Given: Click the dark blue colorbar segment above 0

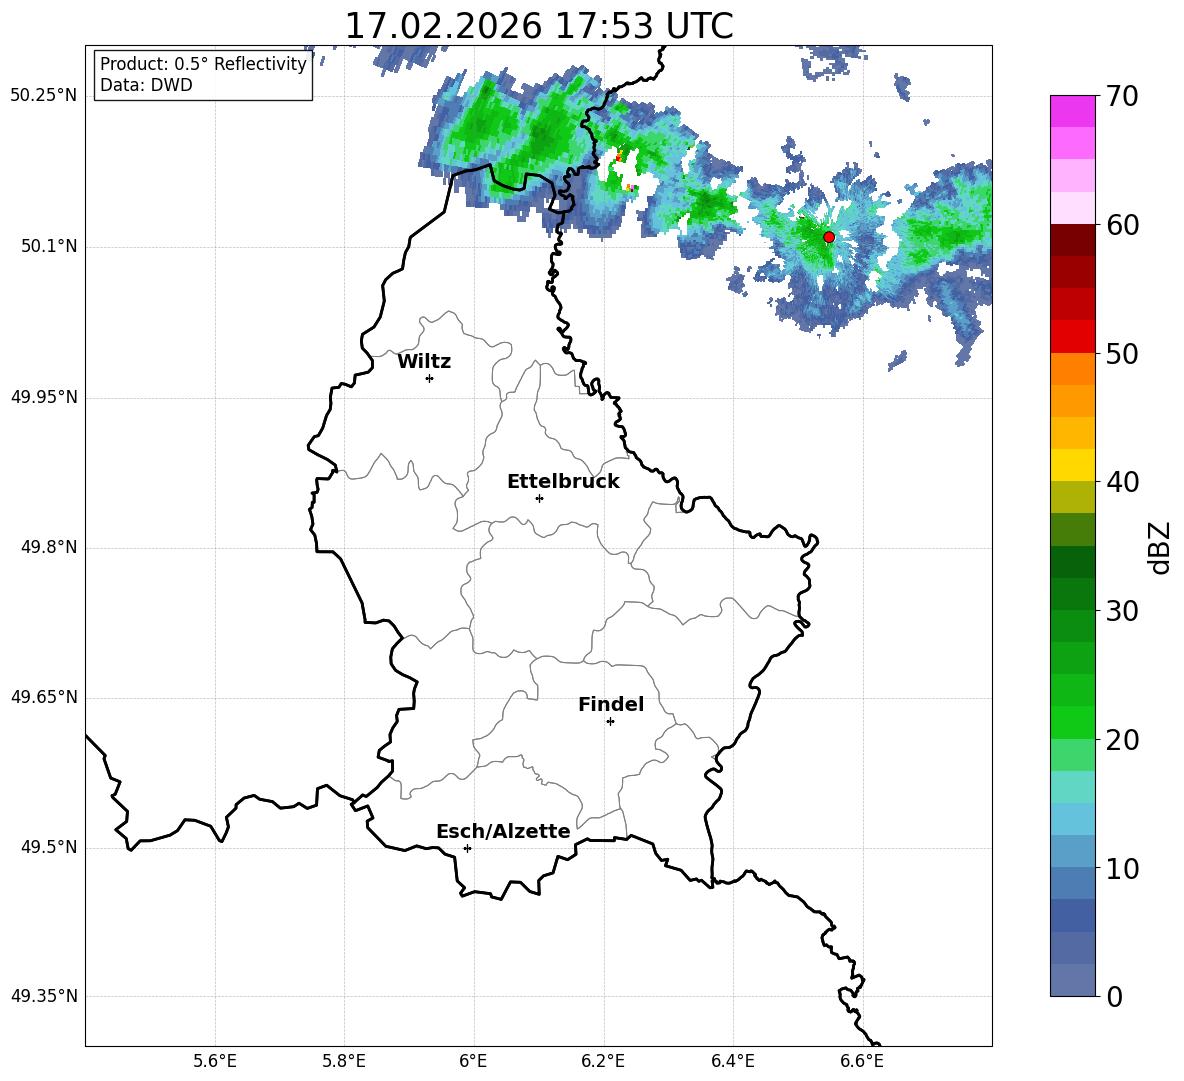Looking at the screenshot, I should coord(1072,980).
